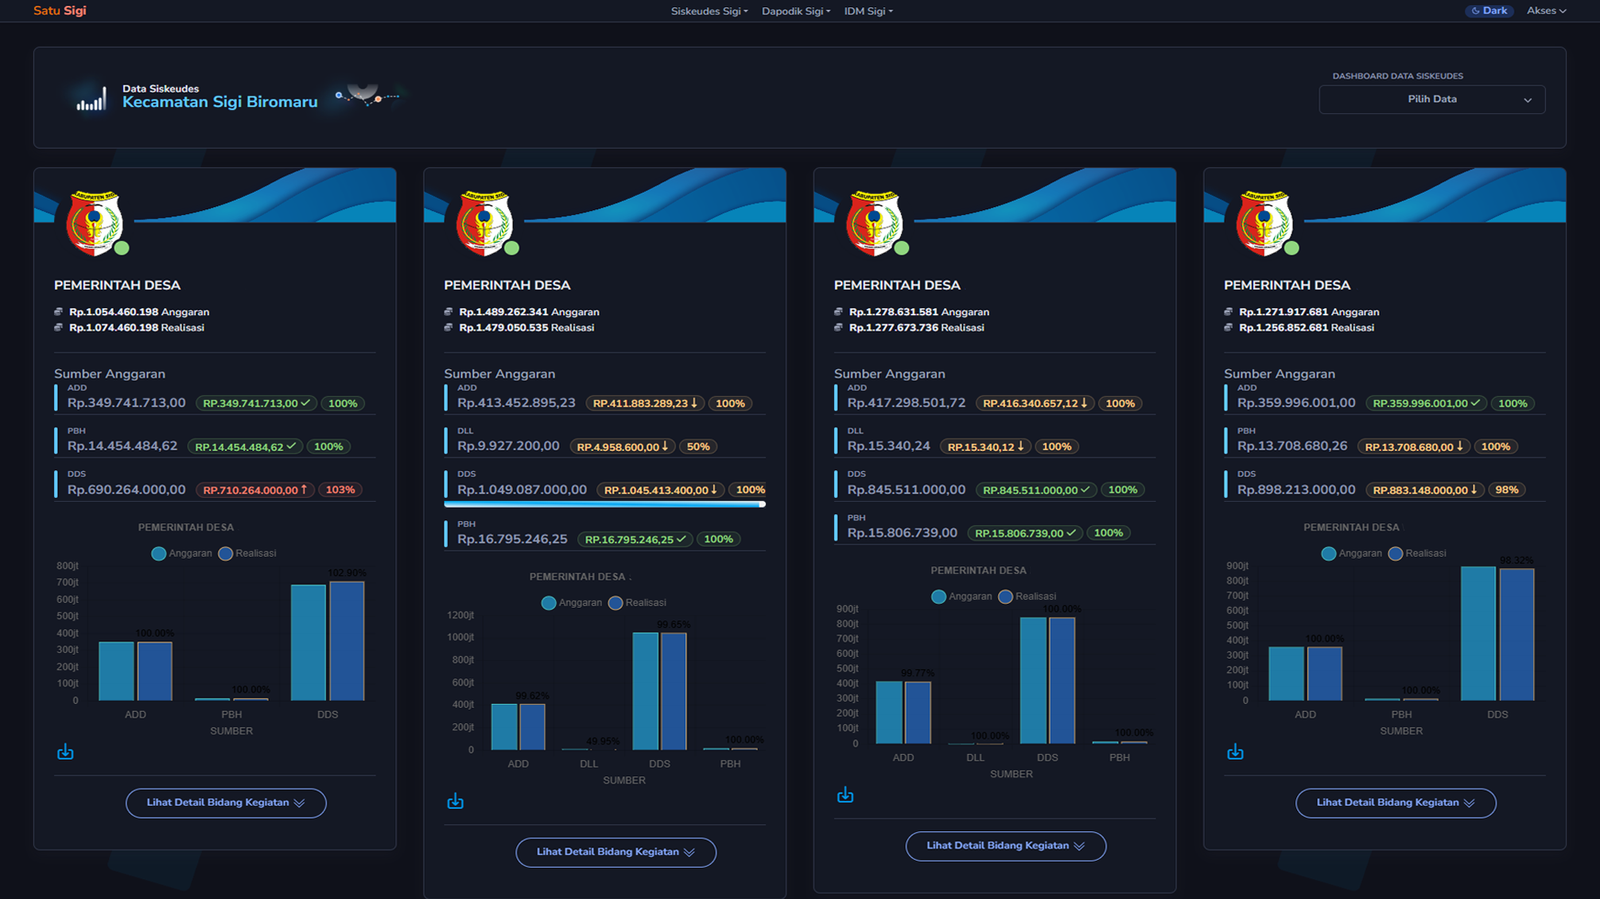Open the Dapodik Sigi menu
1600x899 pixels.
click(796, 11)
